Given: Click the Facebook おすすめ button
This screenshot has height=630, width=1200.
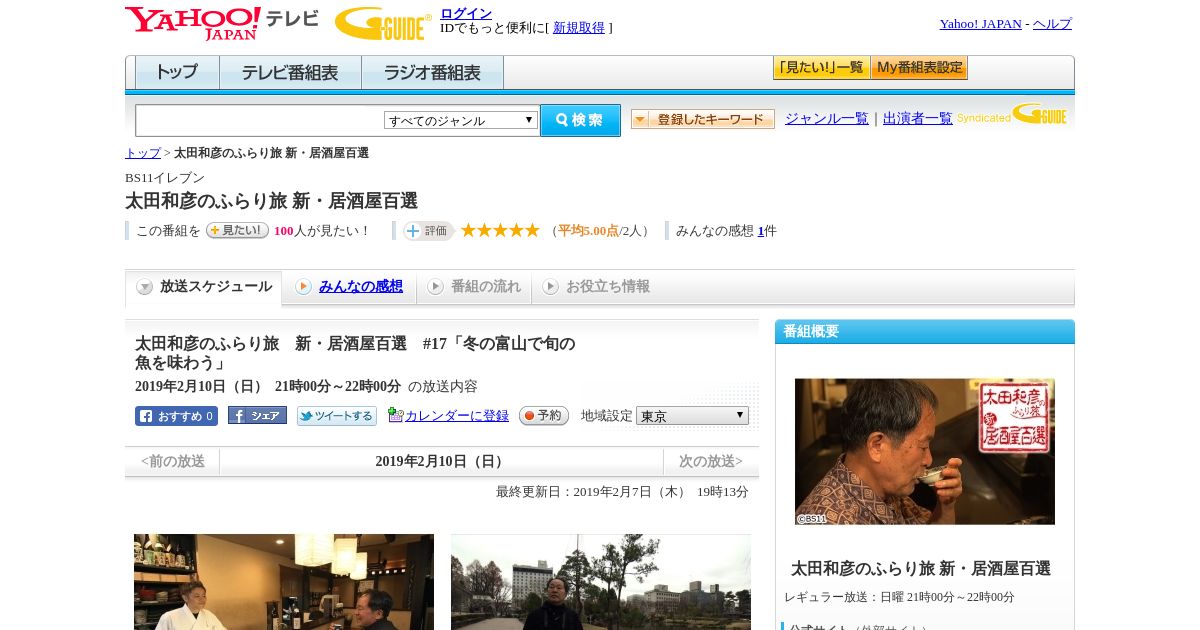Looking at the screenshot, I should tap(176, 416).
